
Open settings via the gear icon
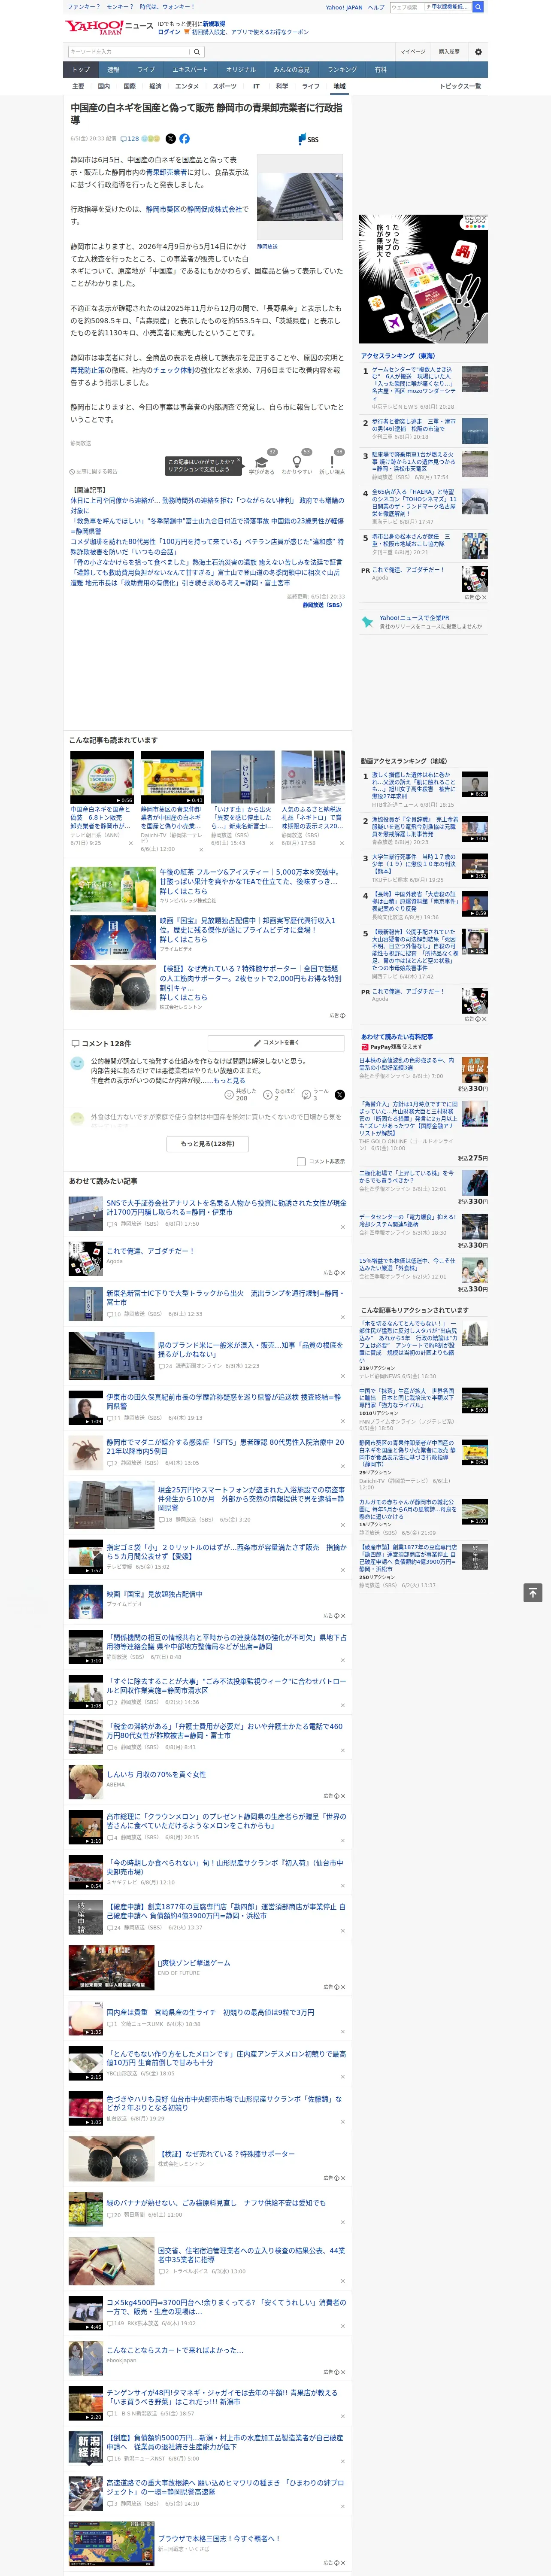(x=478, y=52)
